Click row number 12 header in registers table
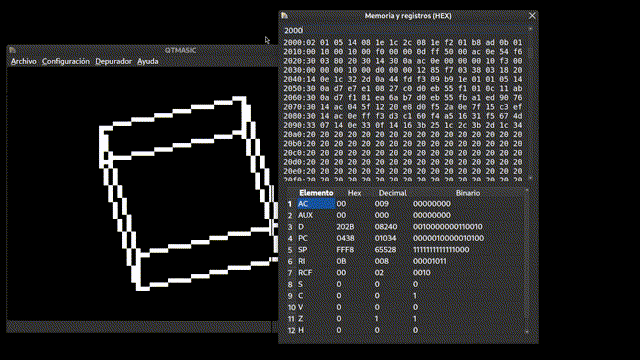The image size is (640, 360). pos(291,330)
